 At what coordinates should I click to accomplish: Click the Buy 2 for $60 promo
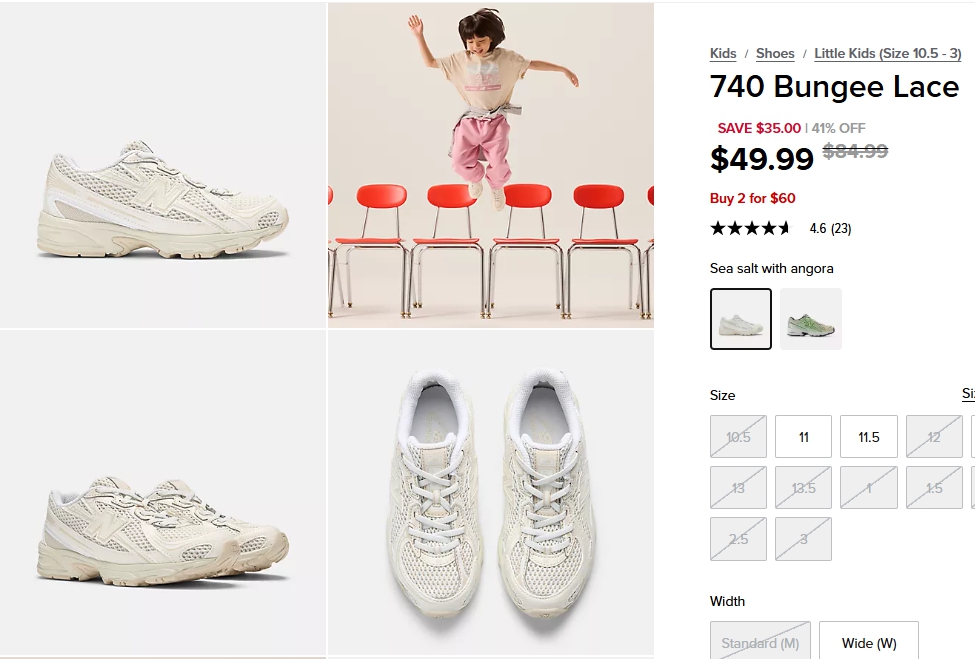click(x=753, y=198)
